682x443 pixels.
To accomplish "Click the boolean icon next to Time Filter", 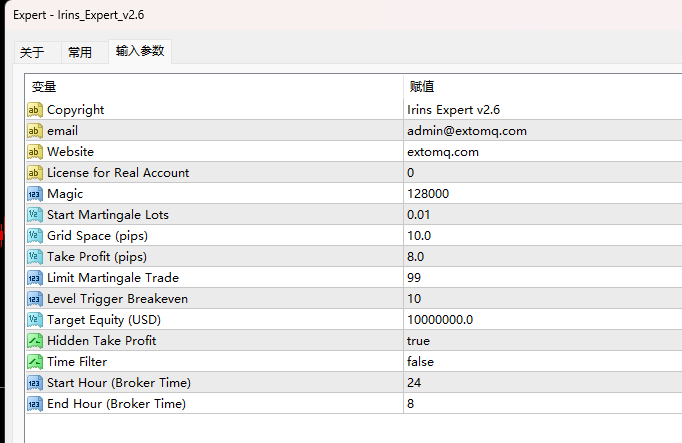I will coord(35,362).
